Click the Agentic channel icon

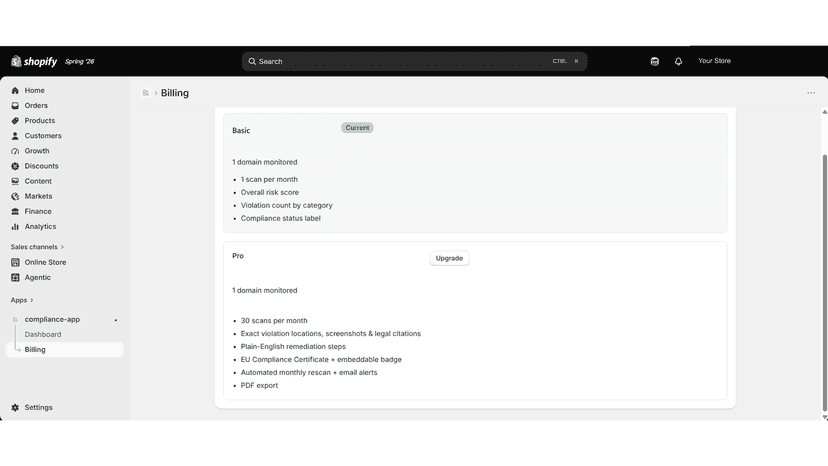click(x=15, y=277)
